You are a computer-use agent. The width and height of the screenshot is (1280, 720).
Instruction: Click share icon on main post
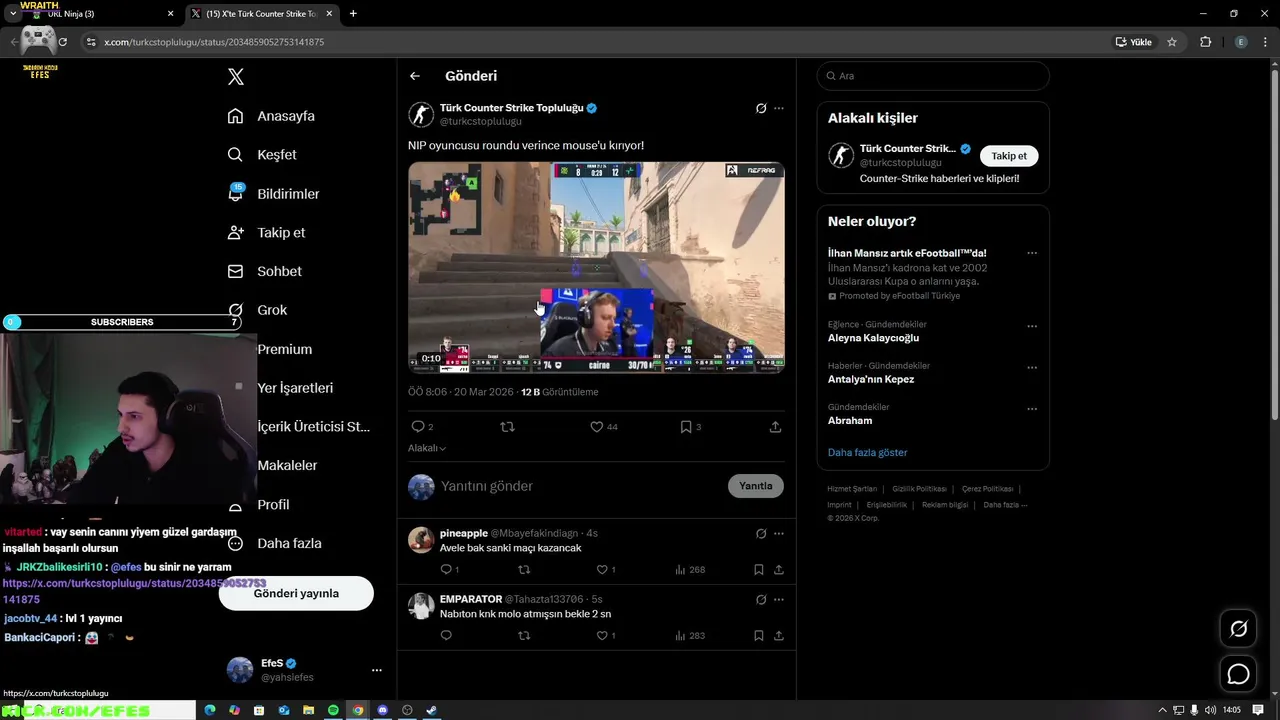coord(775,427)
